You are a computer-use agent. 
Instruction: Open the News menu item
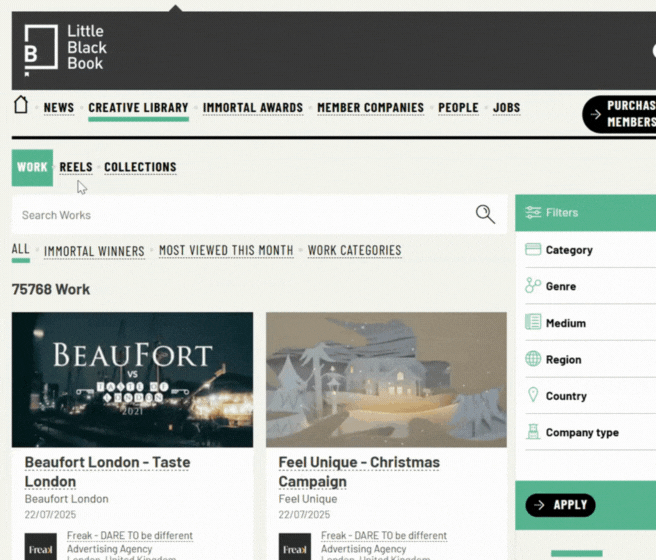[x=59, y=107]
